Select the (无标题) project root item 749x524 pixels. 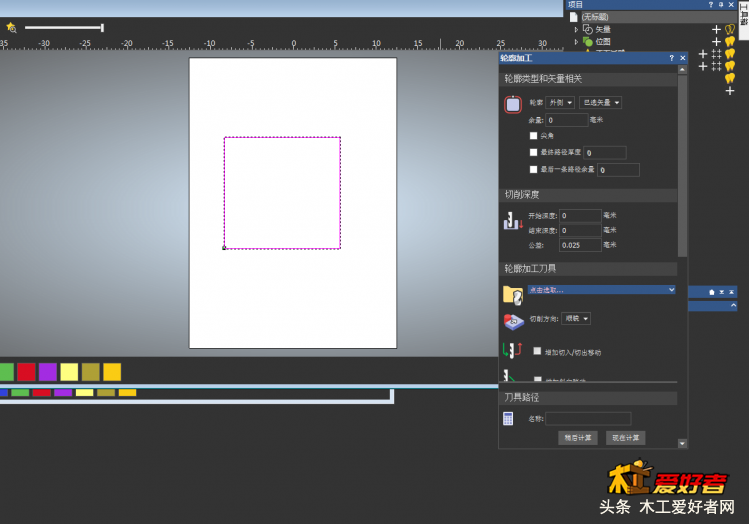pos(595,17)
